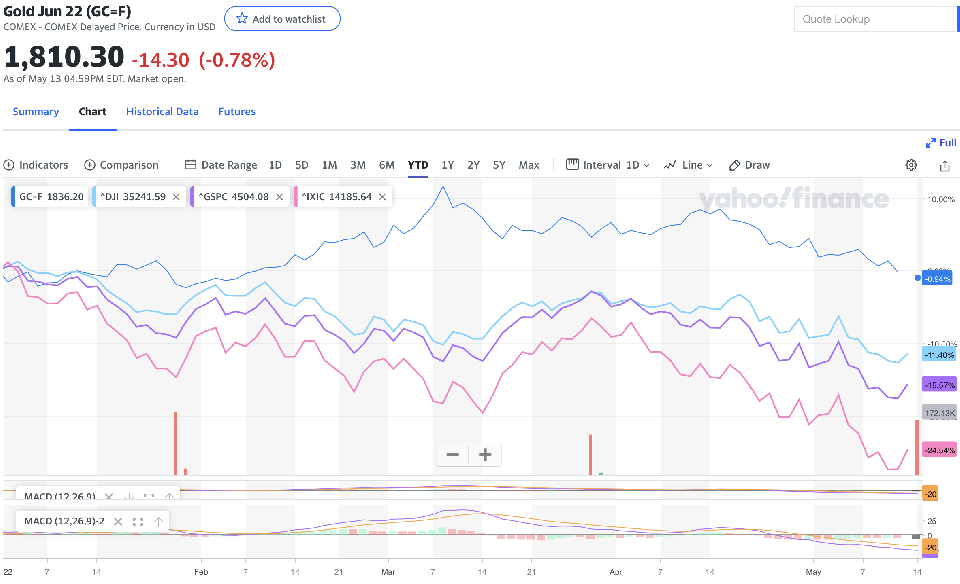Open the Indicators menu

[x=36, y=165]
